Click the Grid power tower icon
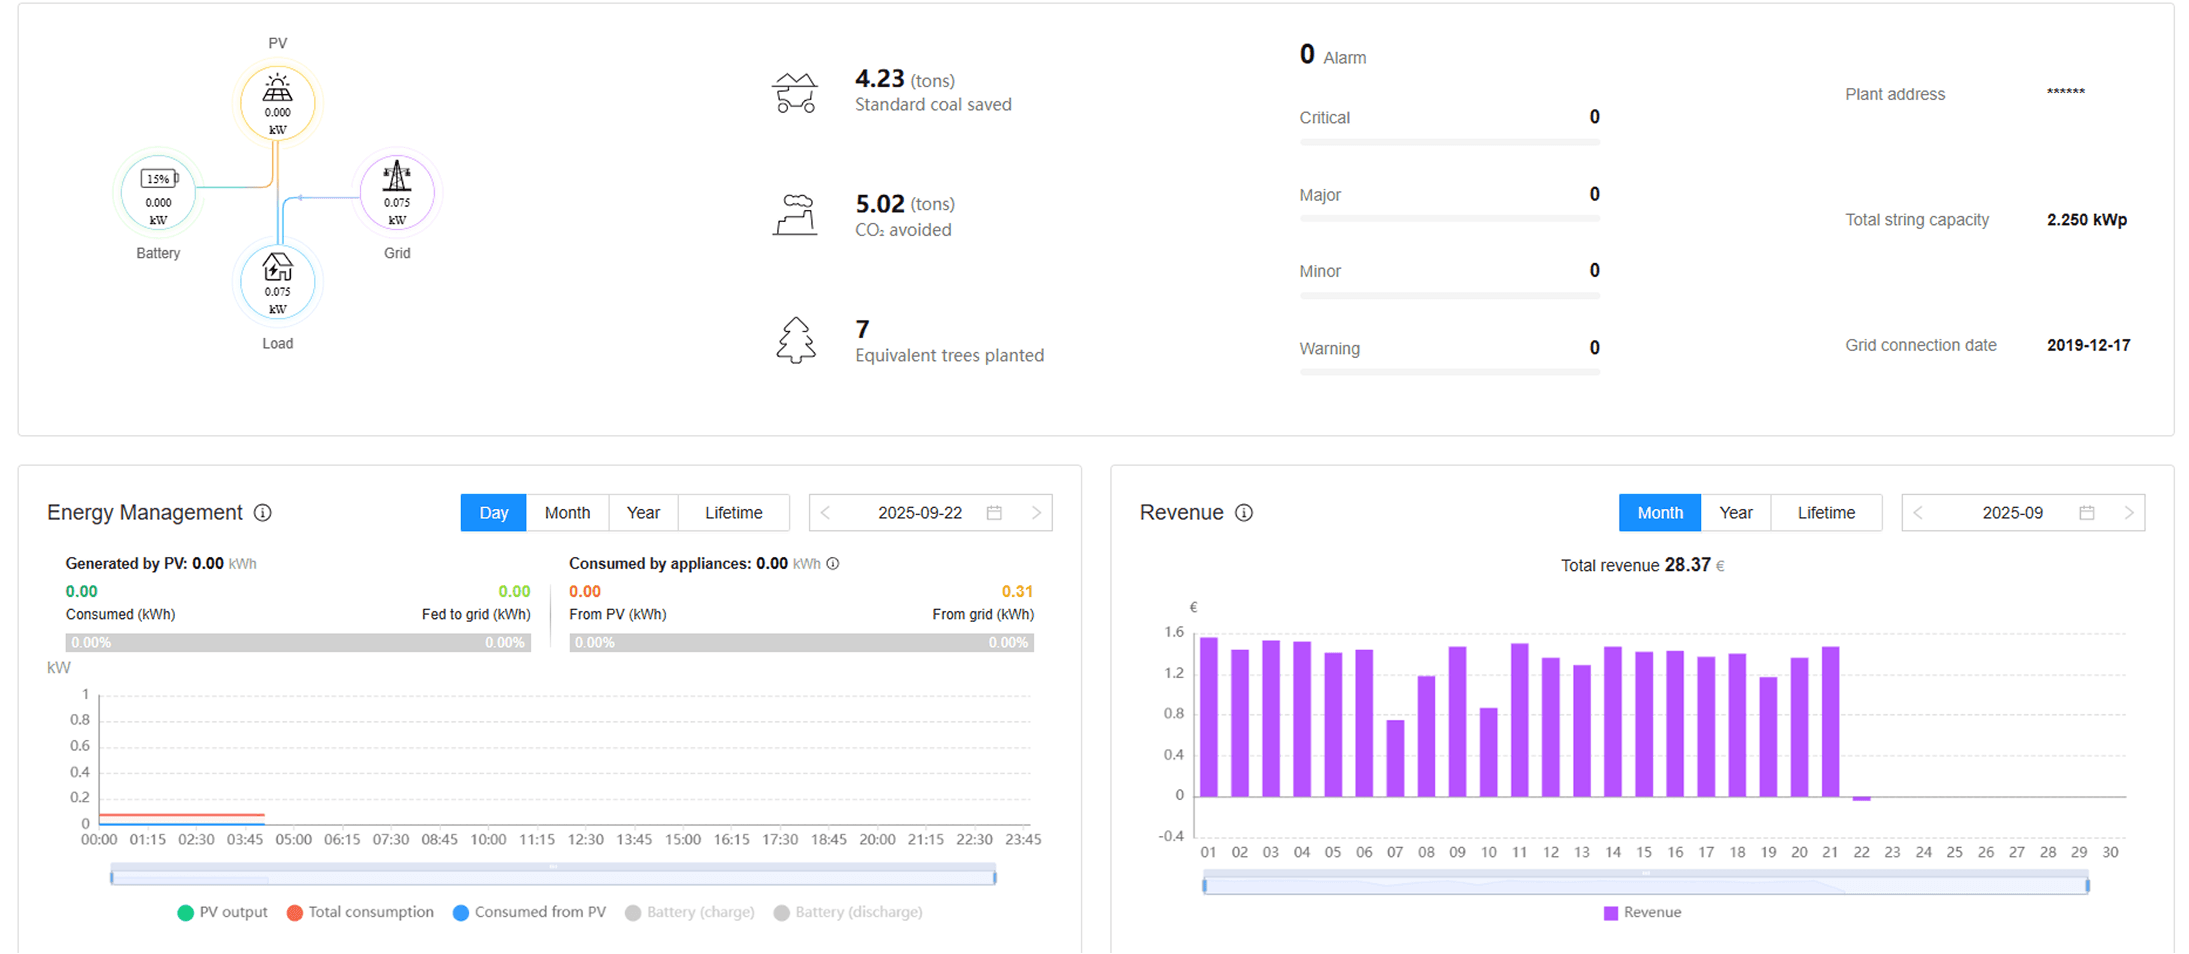 coord(397,176)
